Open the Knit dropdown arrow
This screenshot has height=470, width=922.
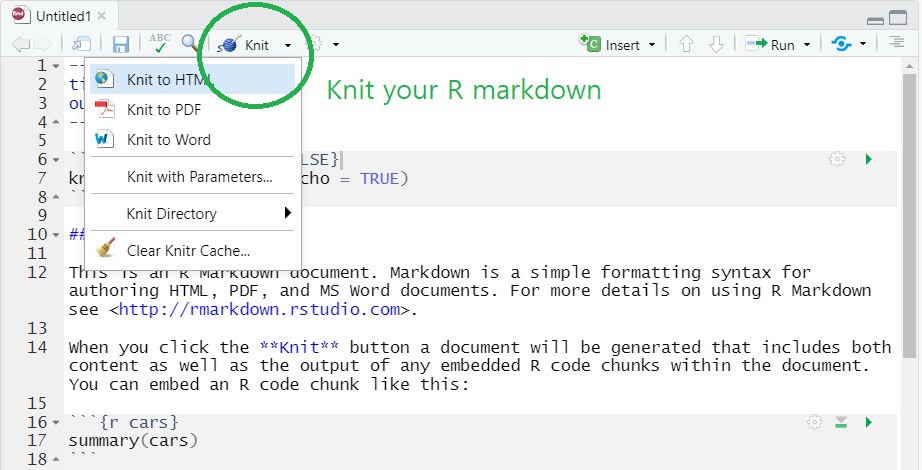click(x=288, y=45)
